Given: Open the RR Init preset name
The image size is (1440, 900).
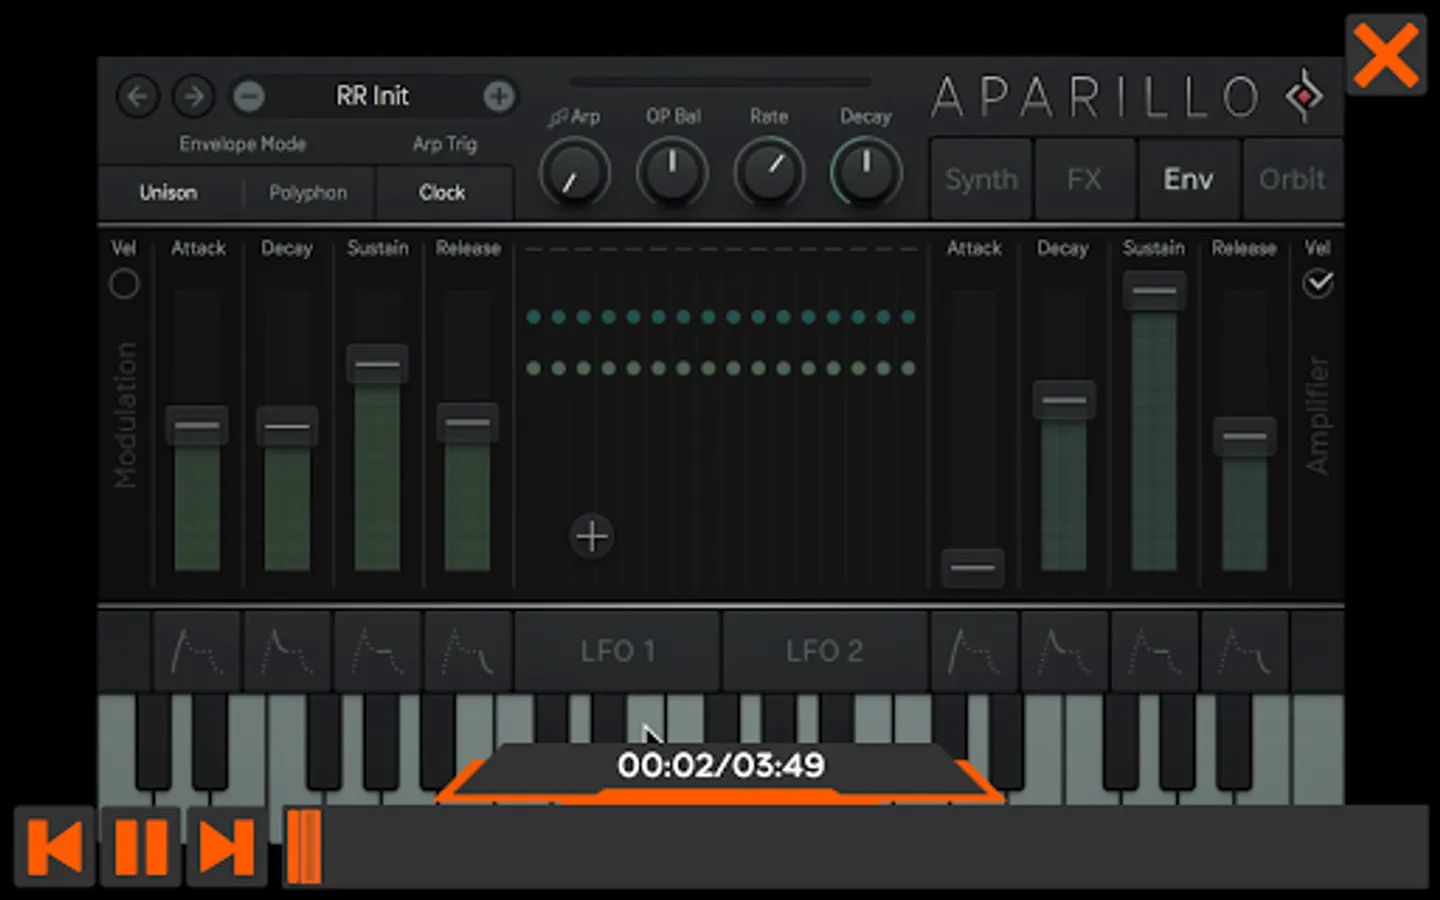Looking at the screenshot, I should coord(372,96).
